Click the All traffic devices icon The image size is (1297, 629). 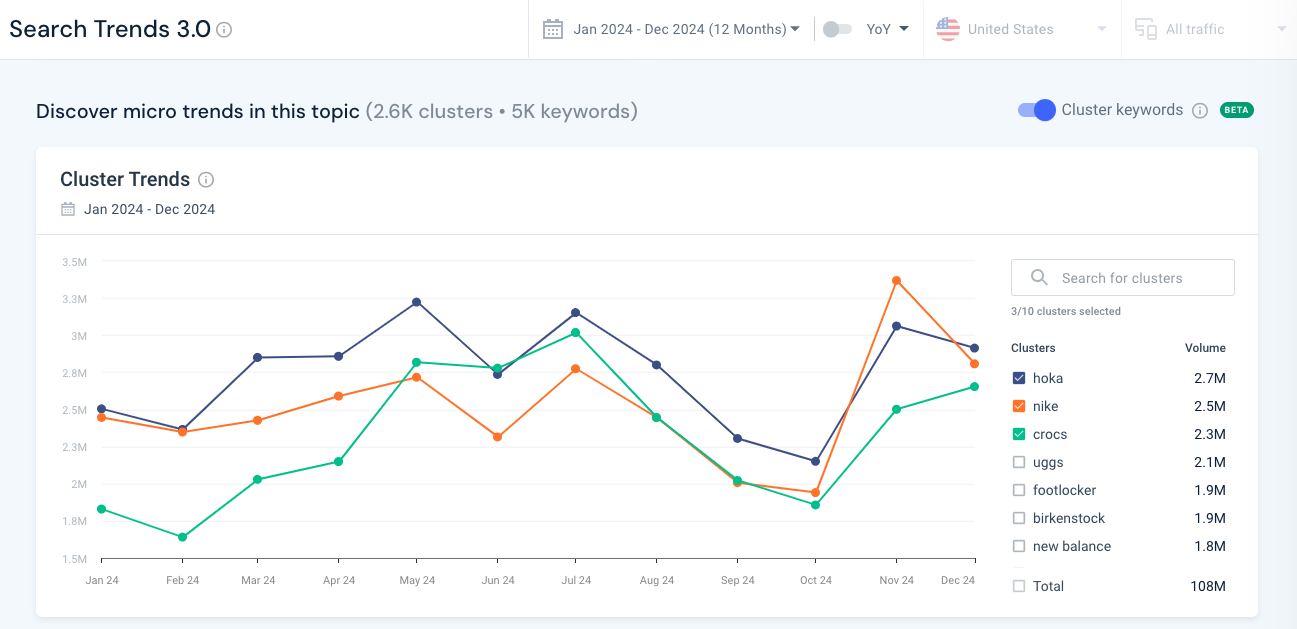pyautogui.click(x=1146, y=29)
